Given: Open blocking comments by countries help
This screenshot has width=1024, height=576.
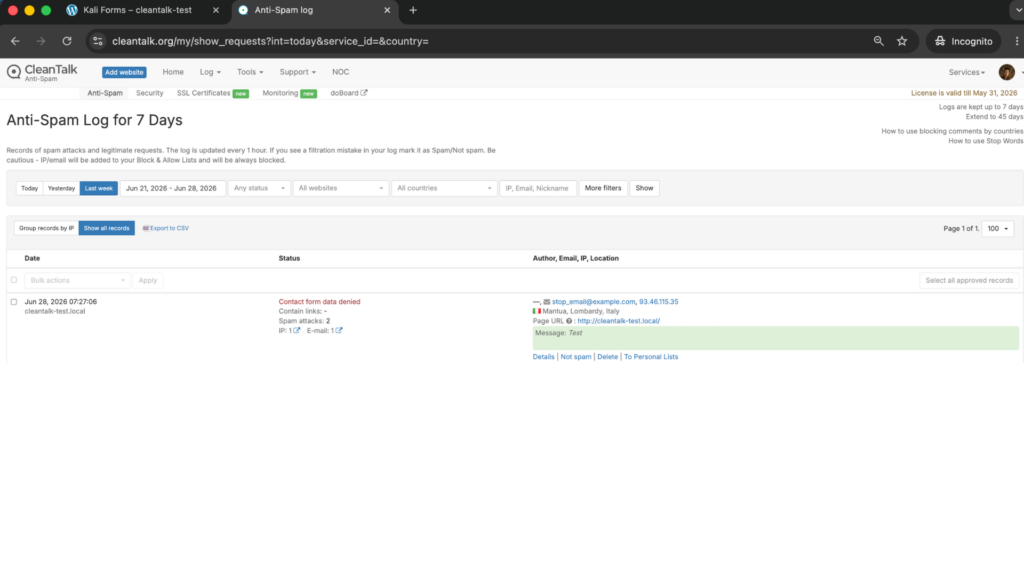Looking at the screenshot, I should coord(952,131).
